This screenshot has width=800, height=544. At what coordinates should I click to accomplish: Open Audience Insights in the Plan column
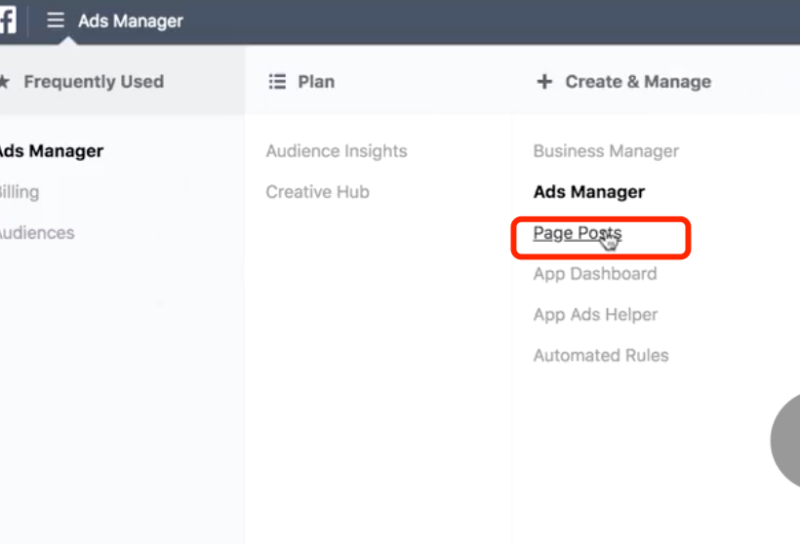pos(336,151)
